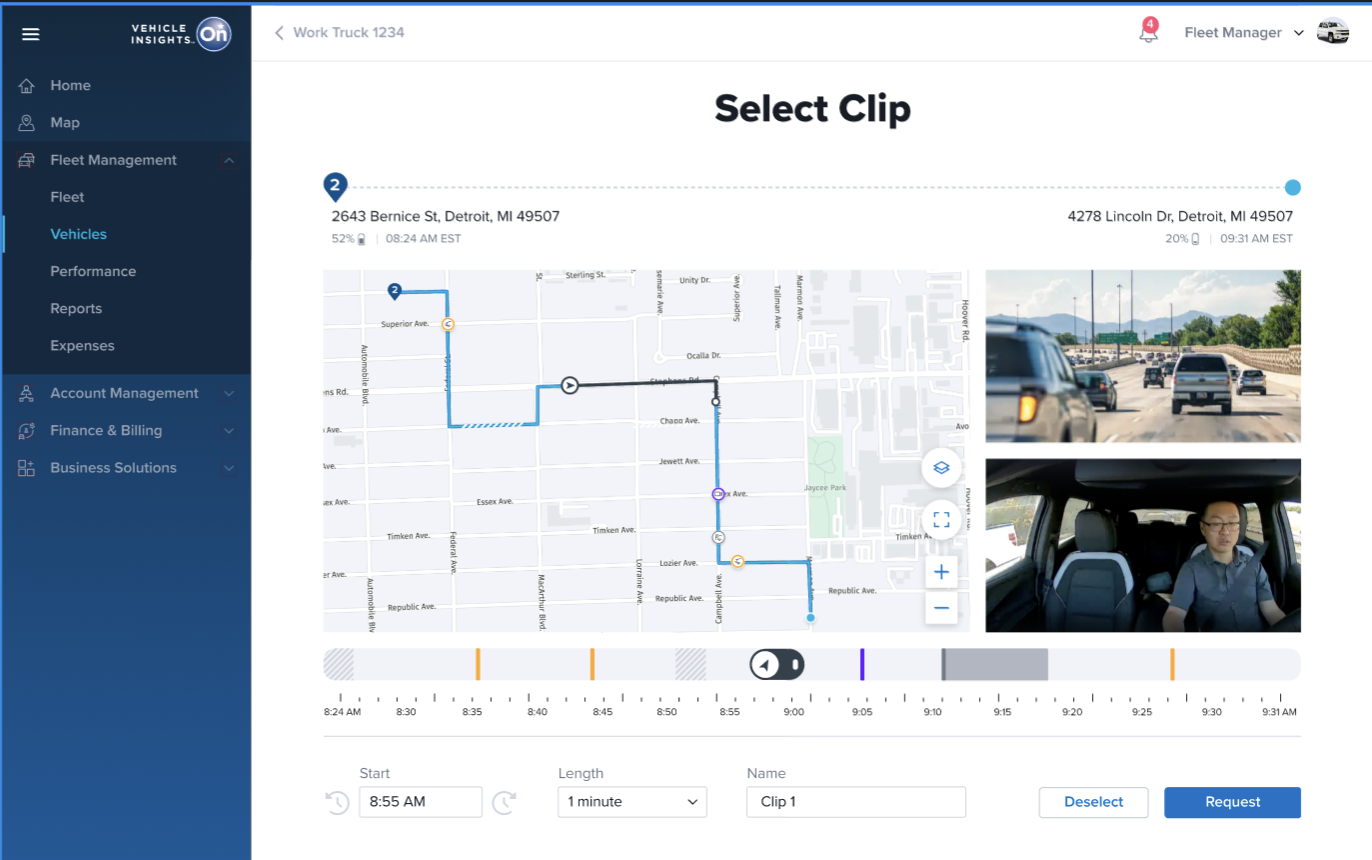Image resolution: width=1372 pixels, height=860 pixels.
Task: Expand the Business Solutions section
Action: point(229,467)
